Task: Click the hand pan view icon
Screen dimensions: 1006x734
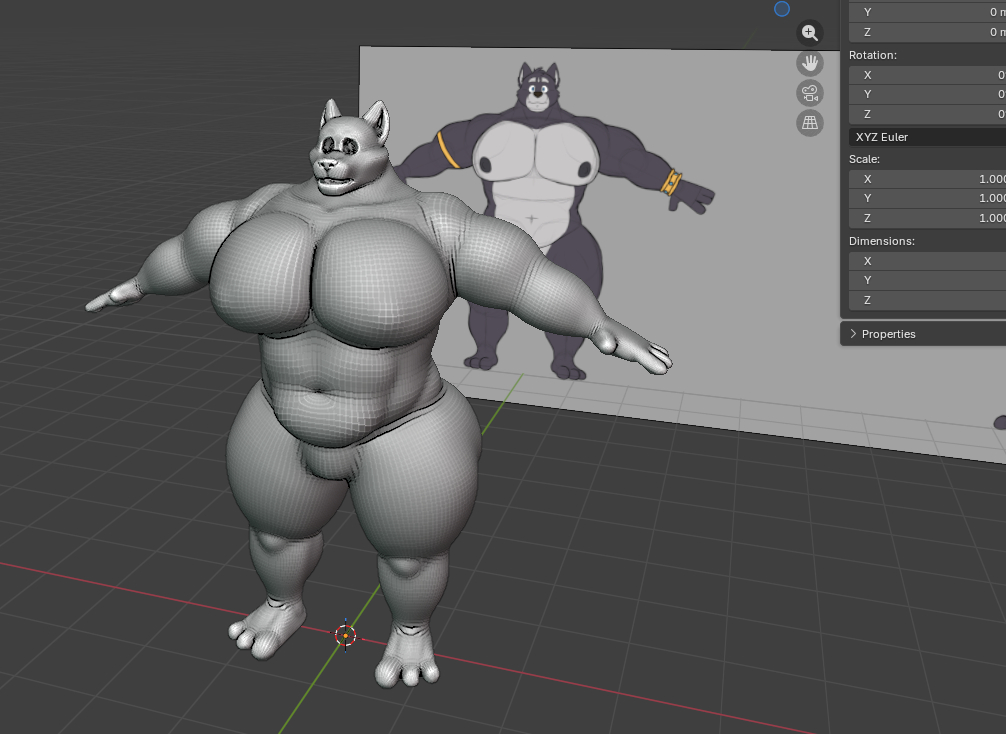Action: click(809, 63)
